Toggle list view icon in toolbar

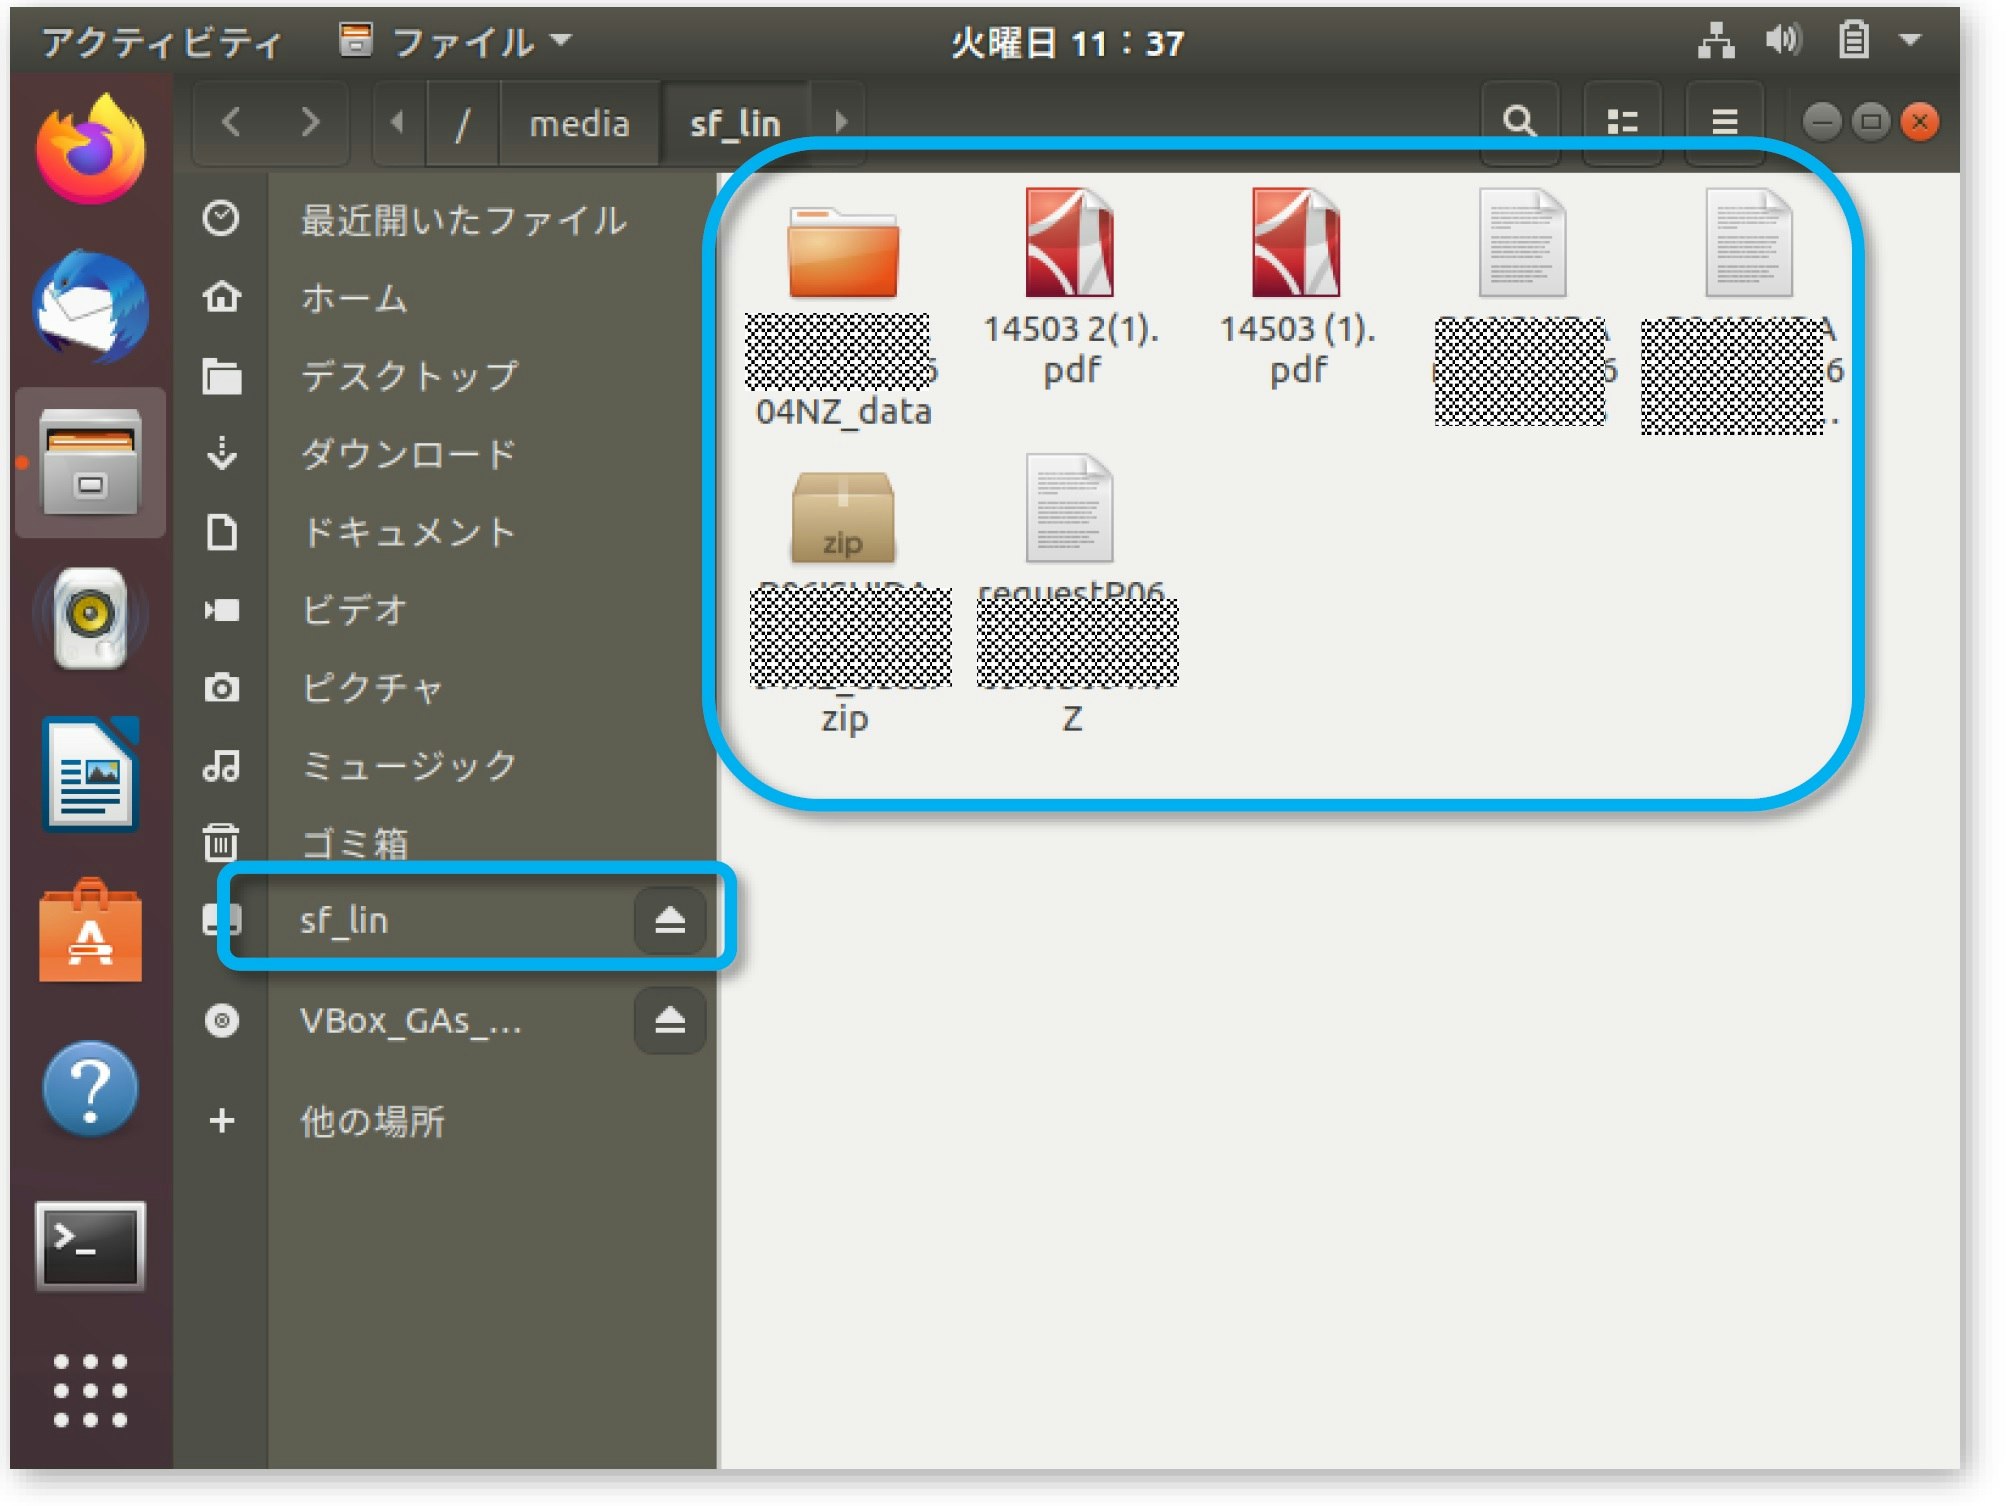click(1621, 122)
